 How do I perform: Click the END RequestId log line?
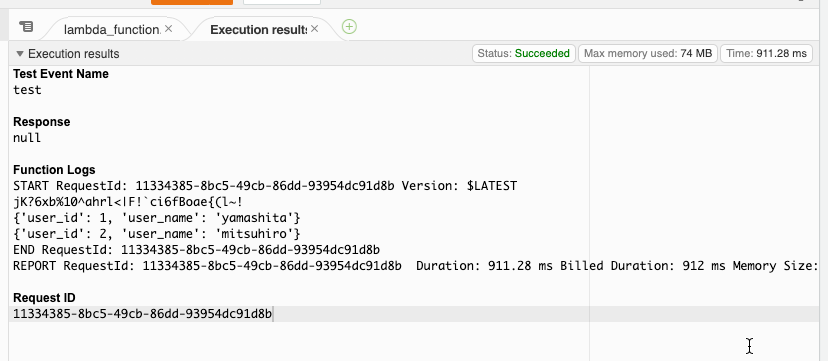point(196,250)
